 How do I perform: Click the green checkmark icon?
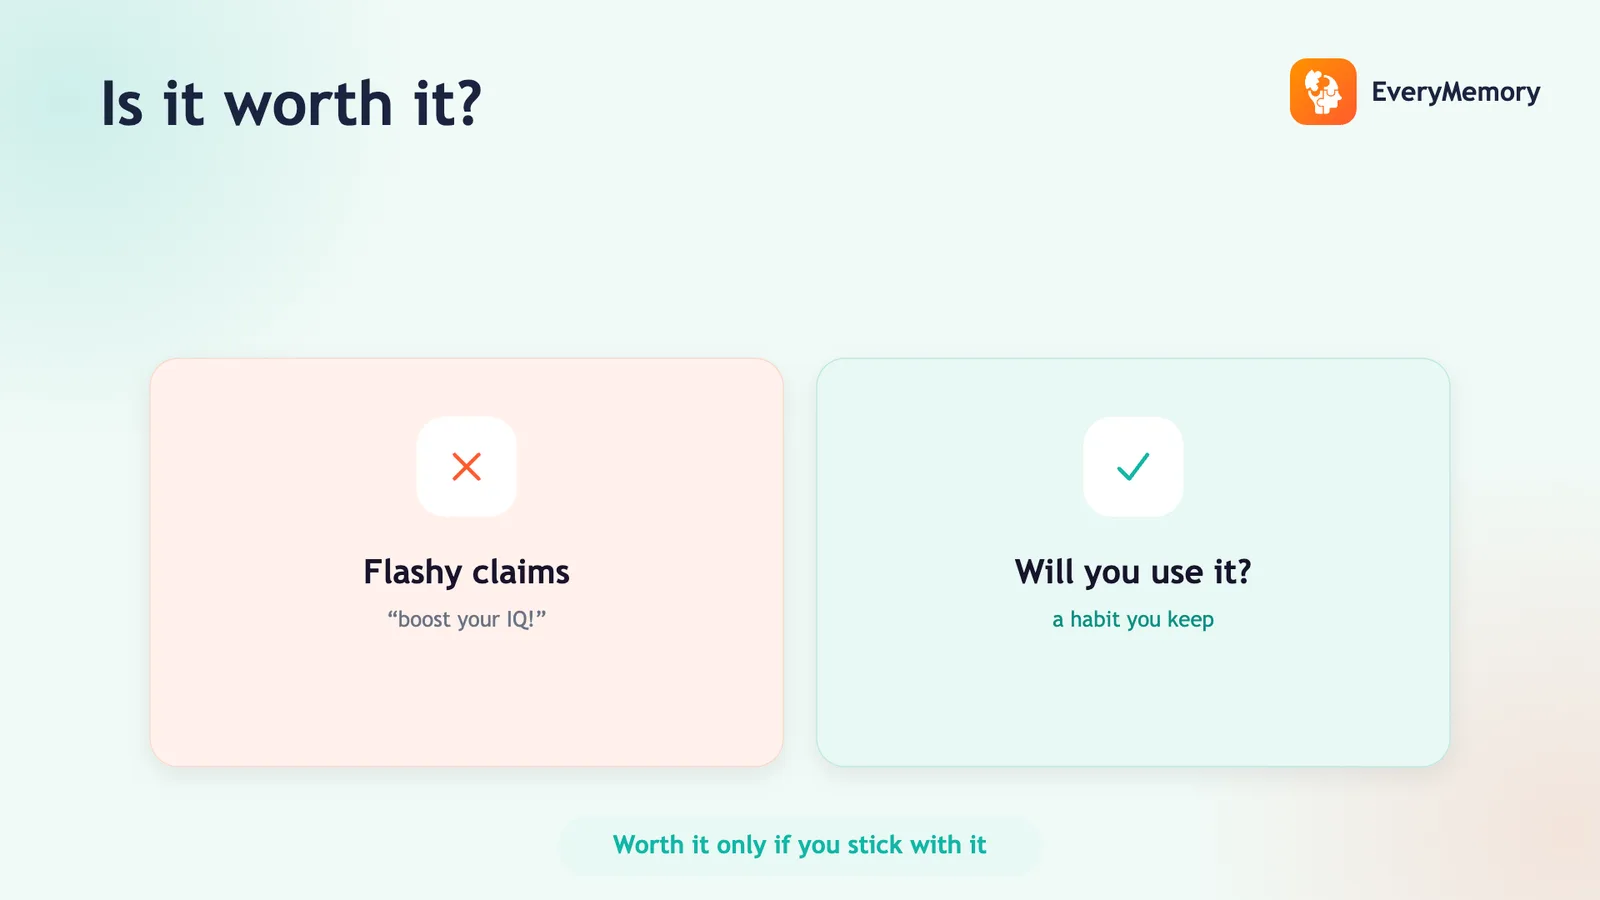point(1133,466)
